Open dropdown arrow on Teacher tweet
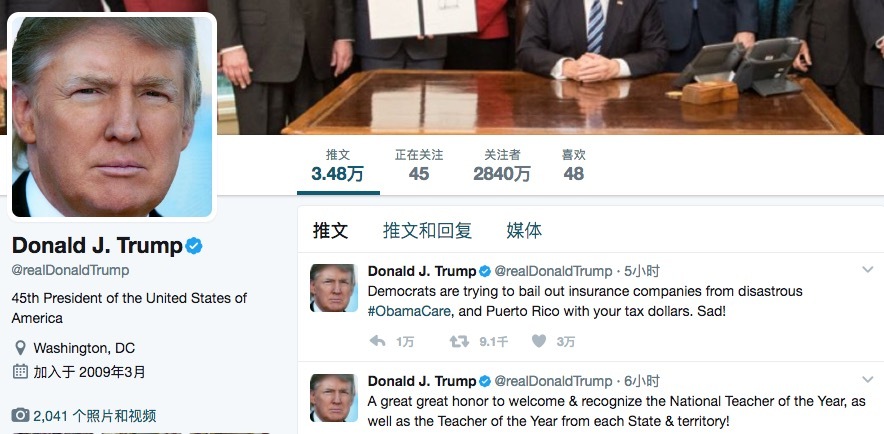This screenshot has height=434, width=884. pos(868,380)
